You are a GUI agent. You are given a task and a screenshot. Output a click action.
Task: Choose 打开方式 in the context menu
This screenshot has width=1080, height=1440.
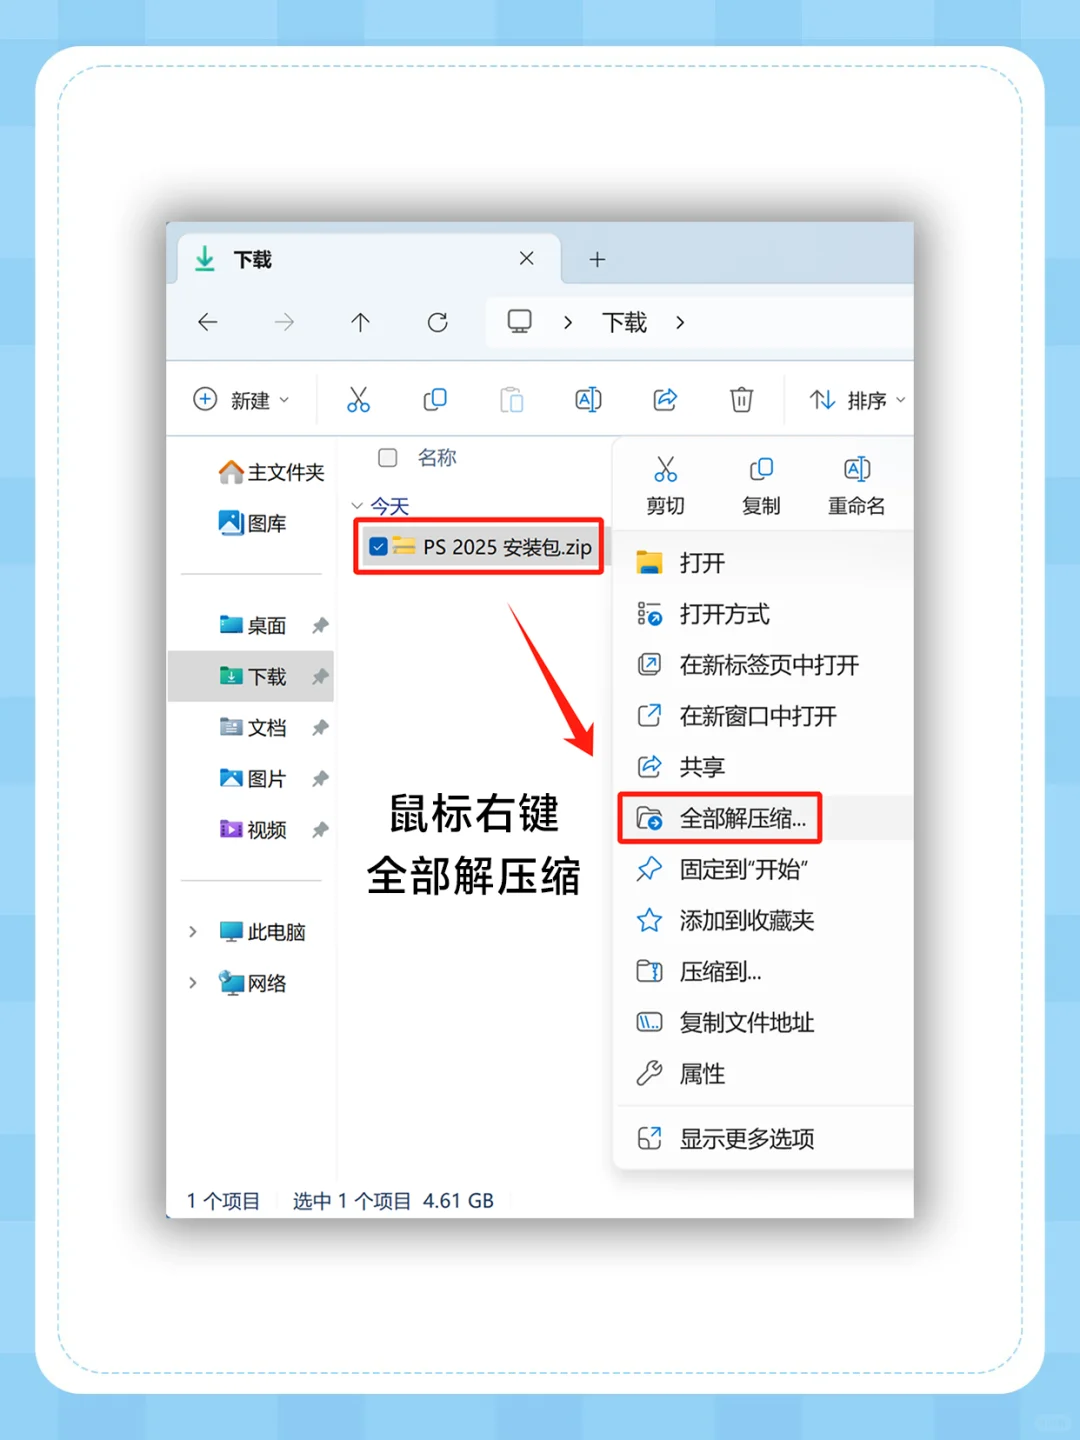click(724, 614)
